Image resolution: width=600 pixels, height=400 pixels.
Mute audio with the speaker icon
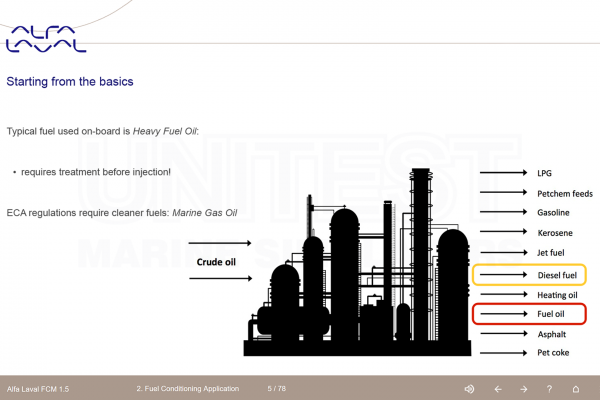coord(469,389)
